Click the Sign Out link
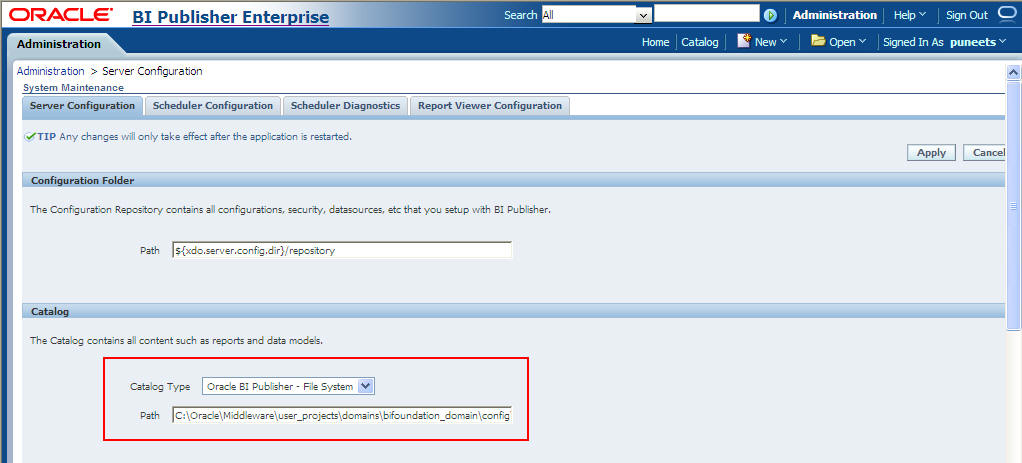This screenshot has height=463, width=1022. coord(967,15)
